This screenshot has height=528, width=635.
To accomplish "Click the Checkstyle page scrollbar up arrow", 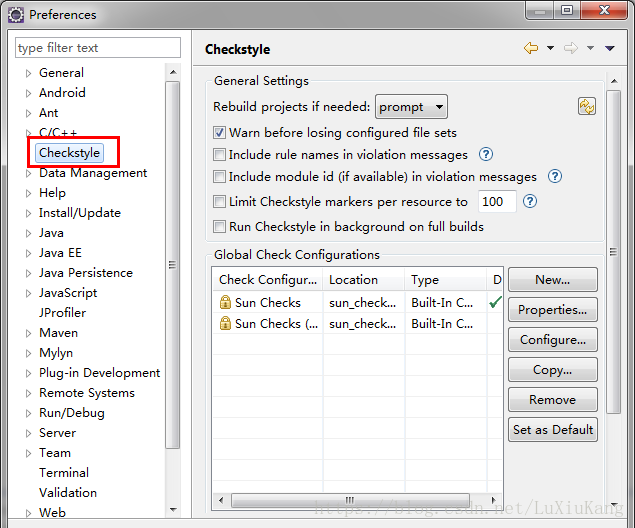I will (x=614, y=81).
